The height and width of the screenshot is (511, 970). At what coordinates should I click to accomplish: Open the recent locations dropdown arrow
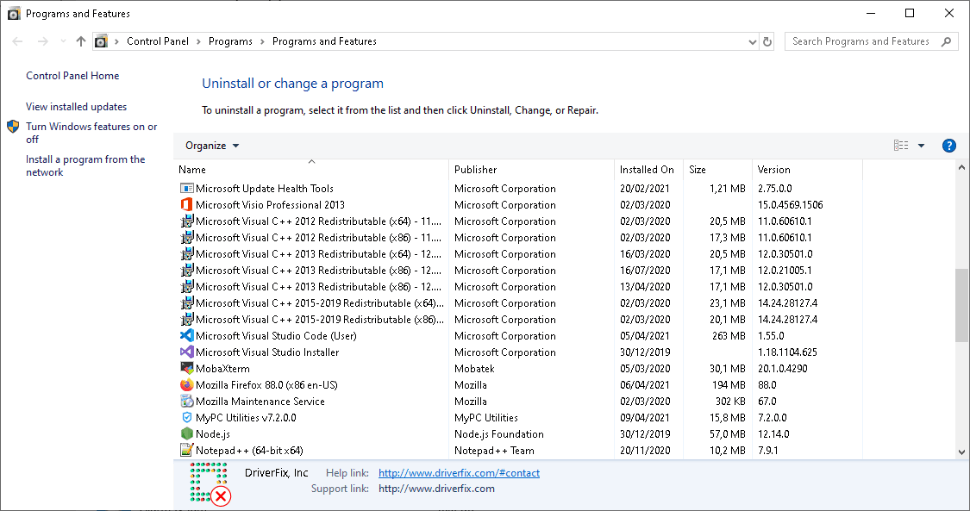pos(62,41)
